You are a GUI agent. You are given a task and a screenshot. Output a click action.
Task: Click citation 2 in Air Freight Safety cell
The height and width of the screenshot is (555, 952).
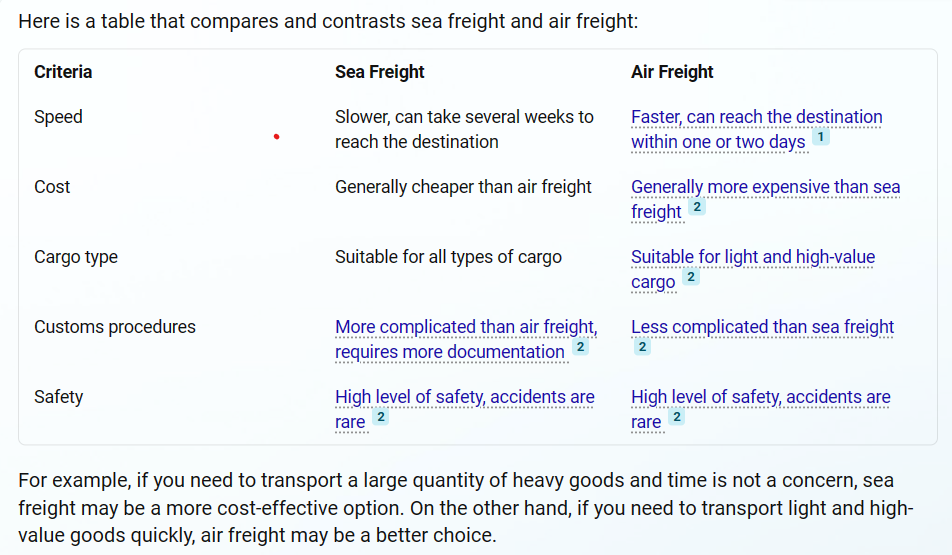pyautogui.click(x=677, y=418)
